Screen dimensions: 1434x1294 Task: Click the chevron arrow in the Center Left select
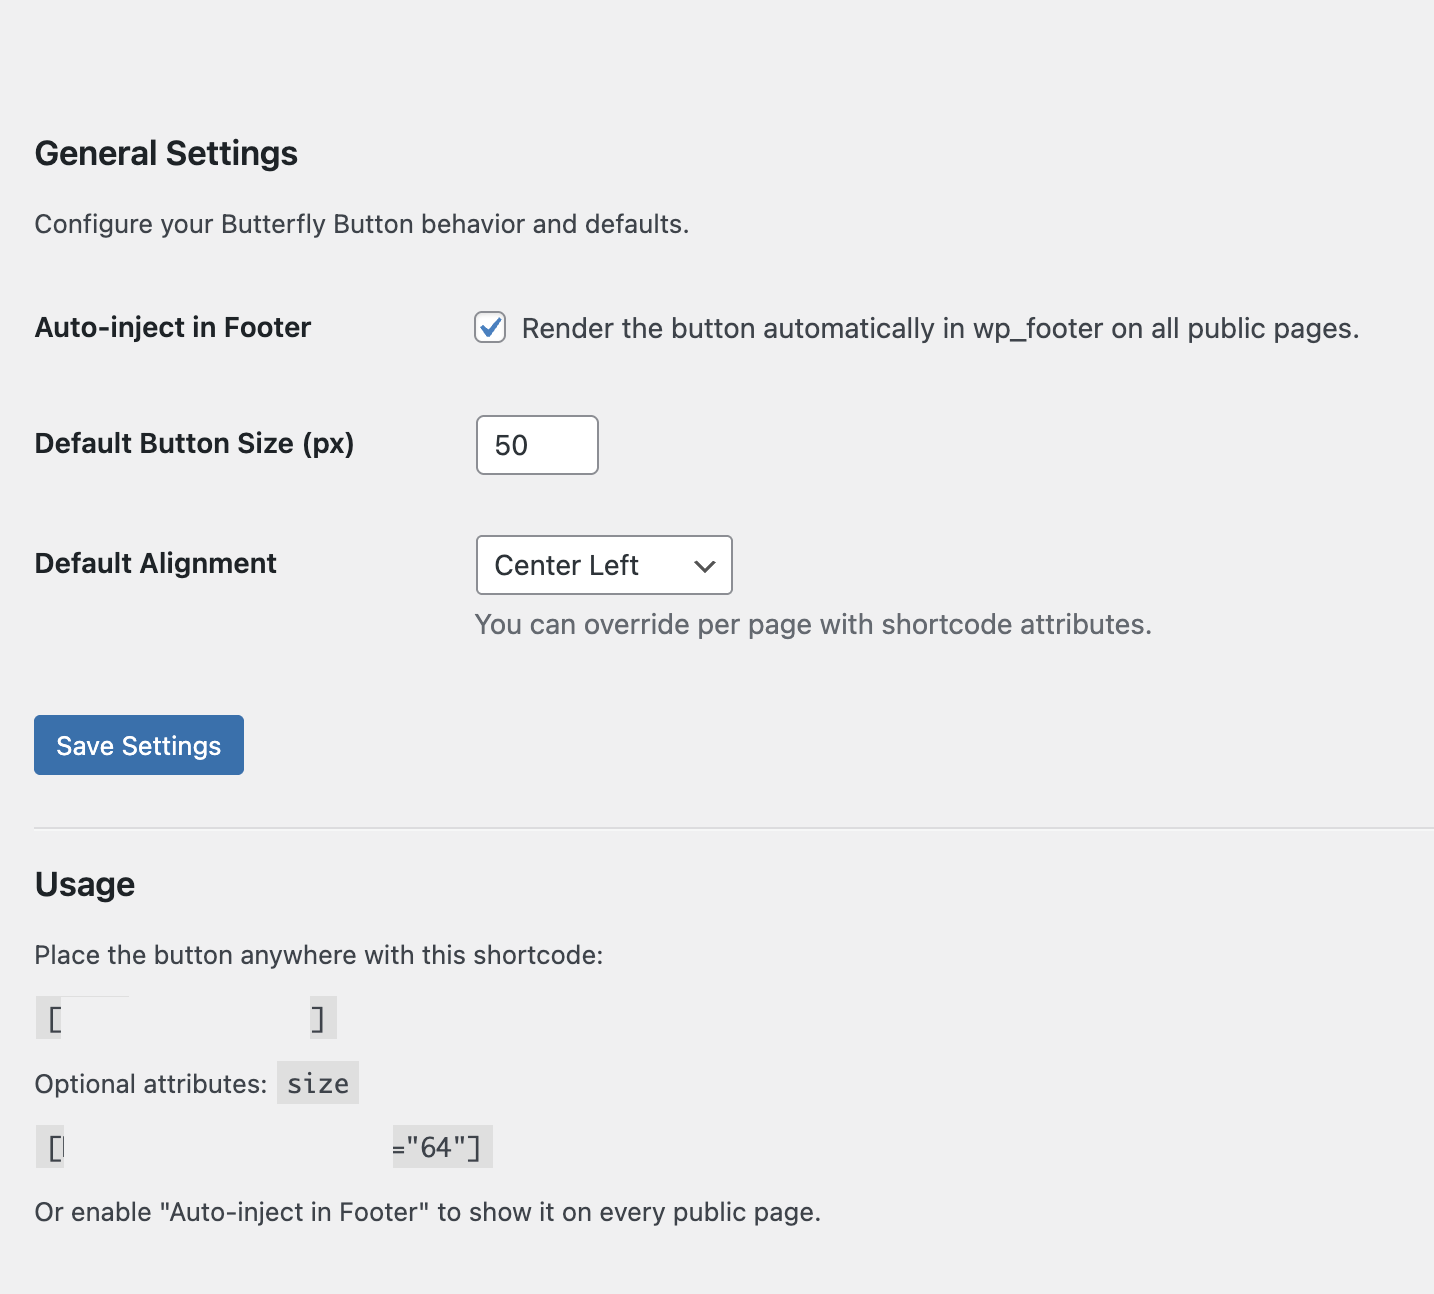(x=704, y=566)
